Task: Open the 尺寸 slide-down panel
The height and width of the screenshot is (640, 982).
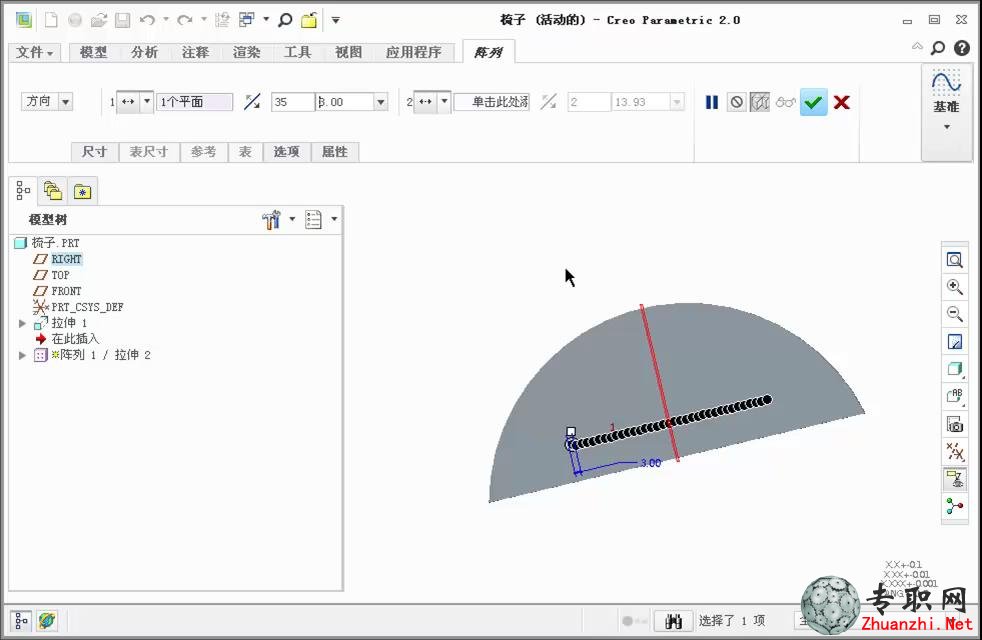Action: (x=95, y=152)
